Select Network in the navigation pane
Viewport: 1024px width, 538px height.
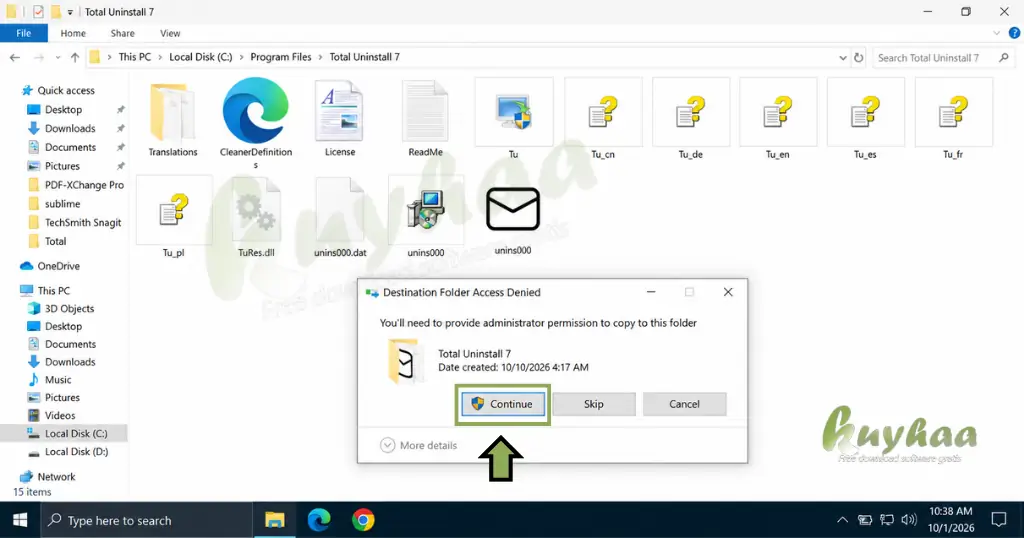click(x=56, y=477)
